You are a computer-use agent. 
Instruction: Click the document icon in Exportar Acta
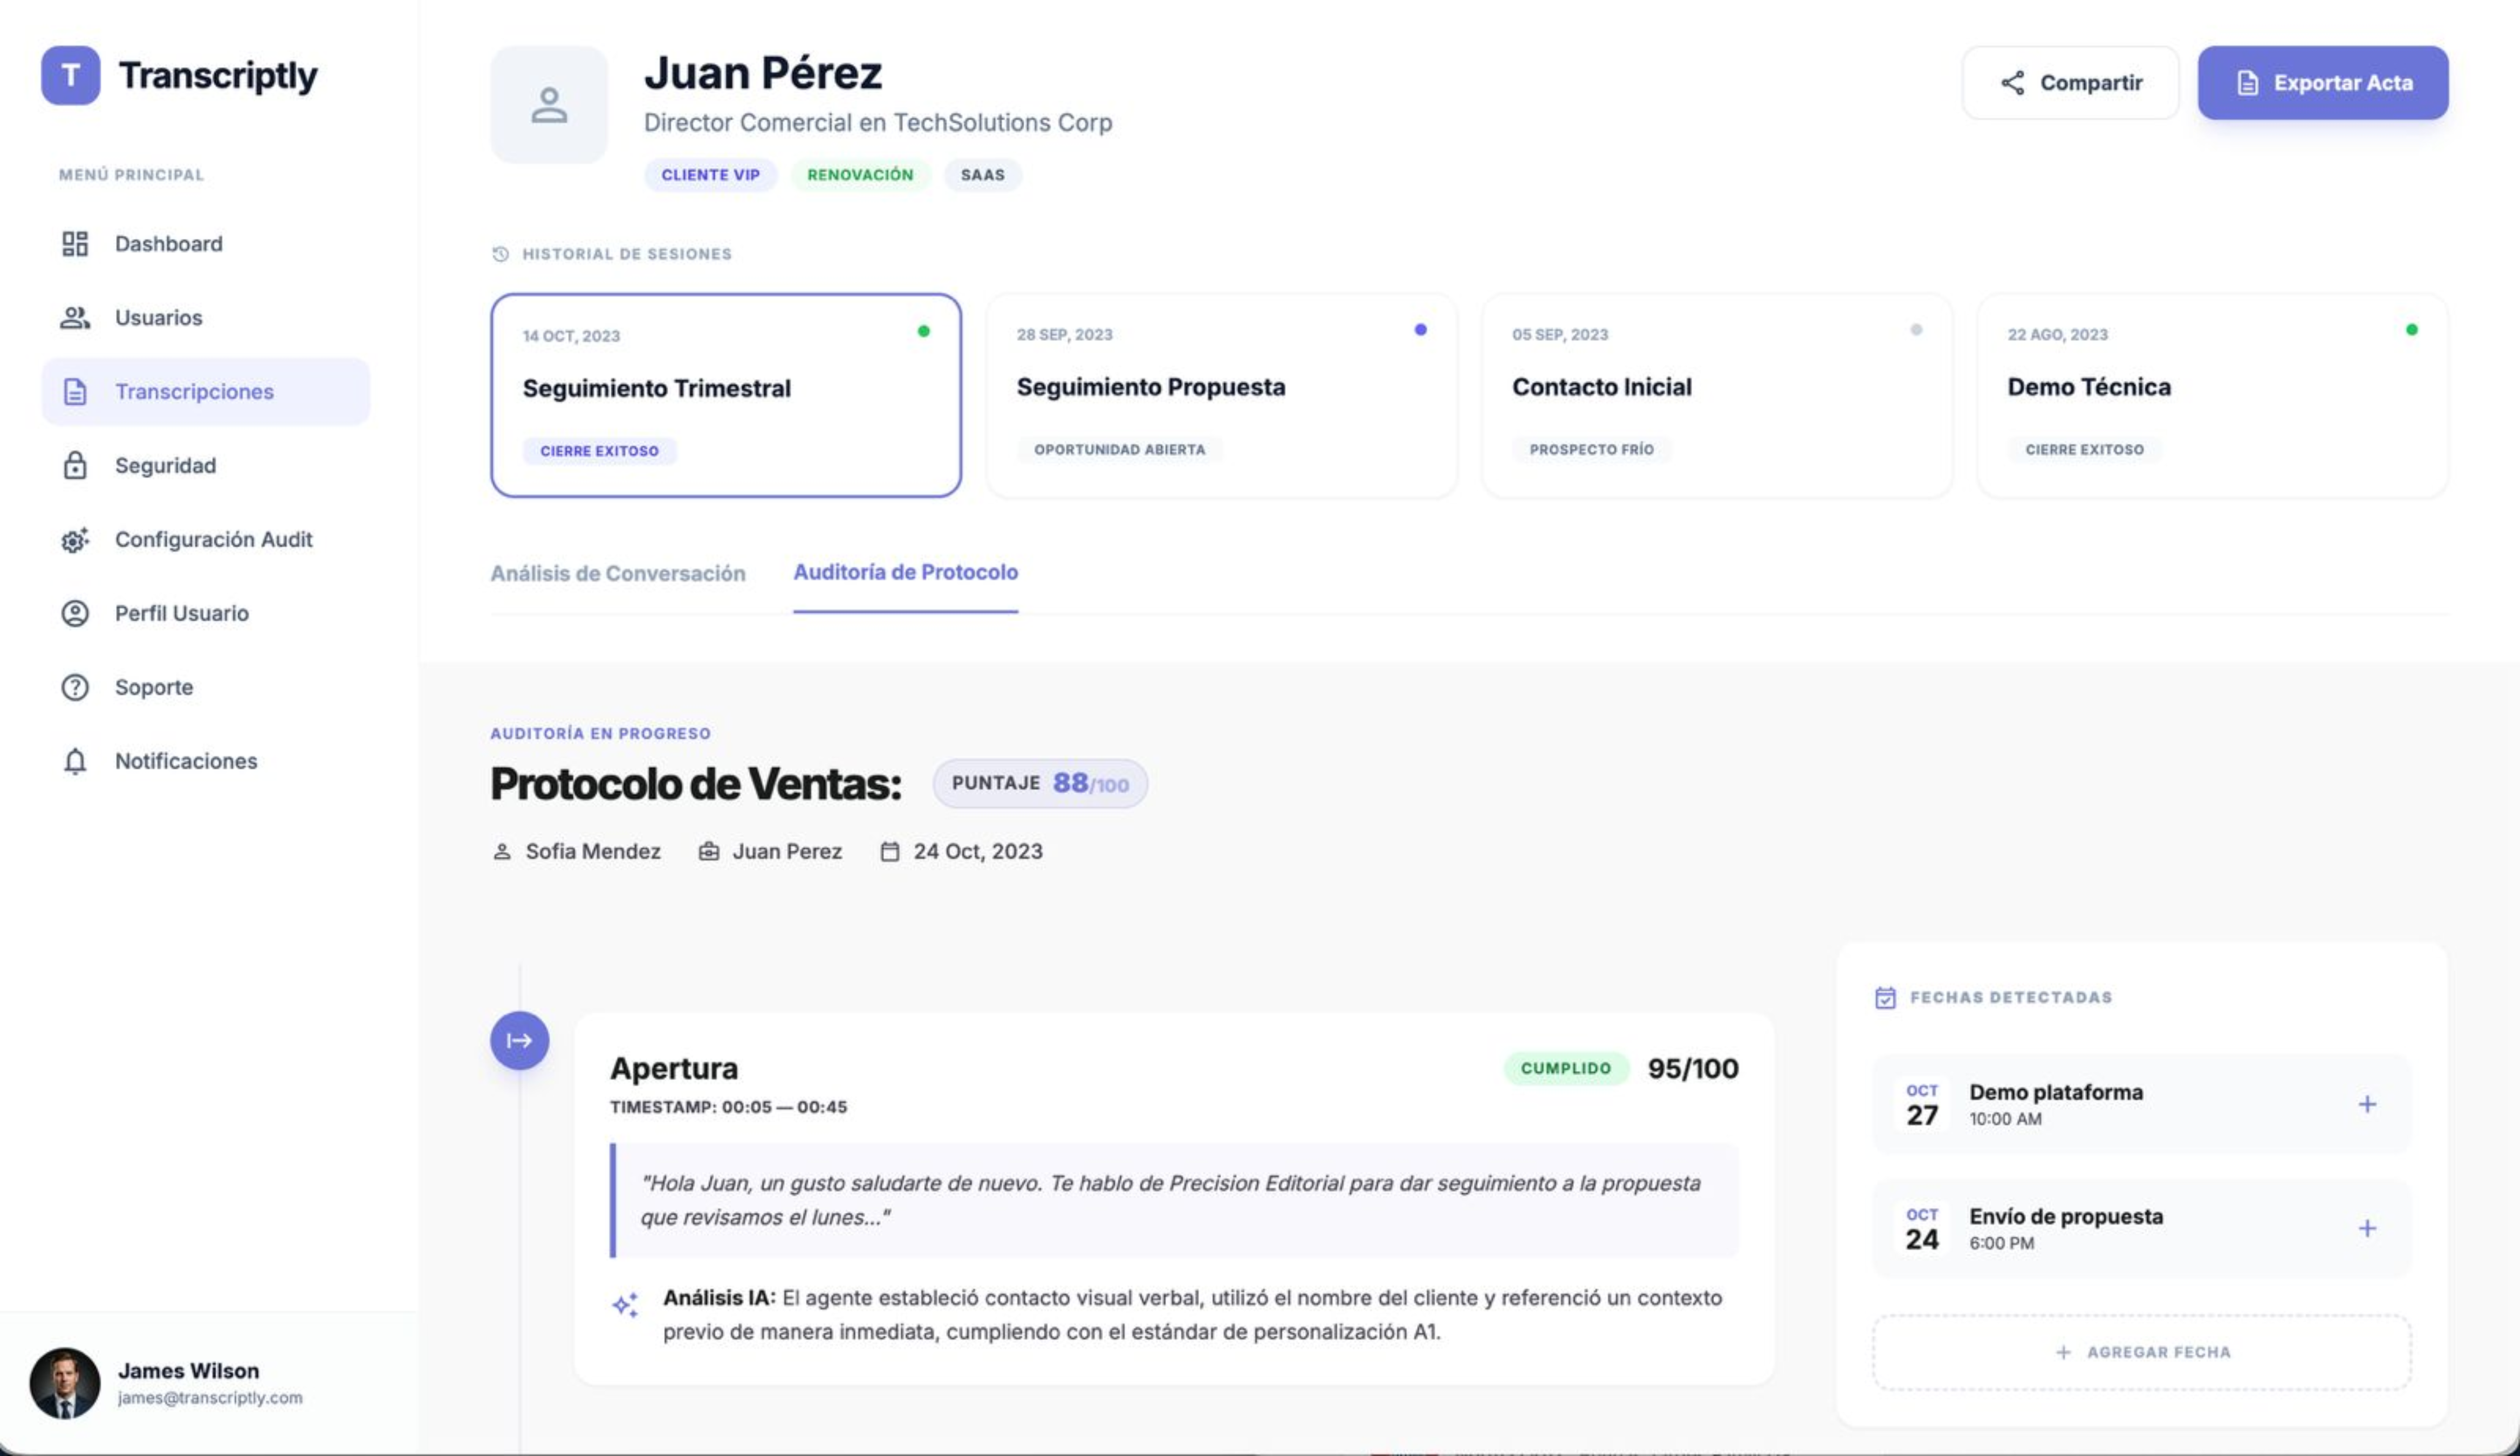tap(2247, 83)
